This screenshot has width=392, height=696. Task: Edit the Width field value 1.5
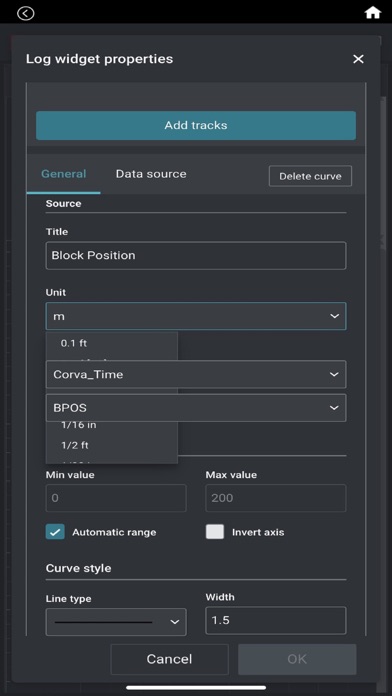tap(276, 620)
